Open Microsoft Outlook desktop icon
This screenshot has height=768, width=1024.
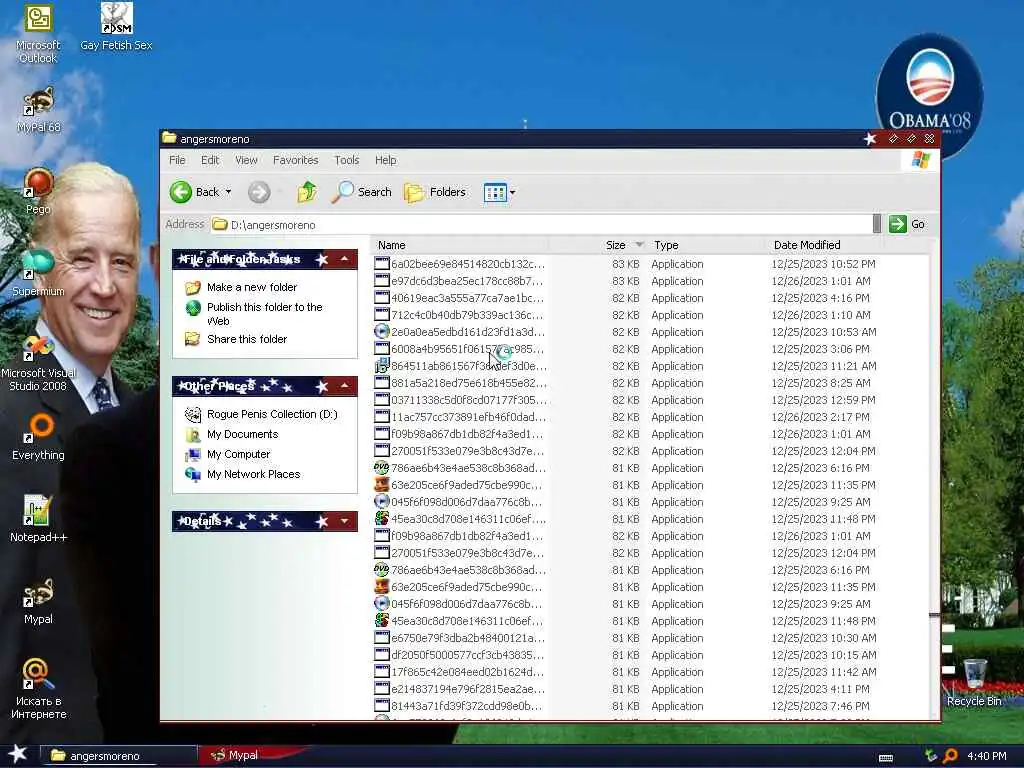[x=38, y=34]
